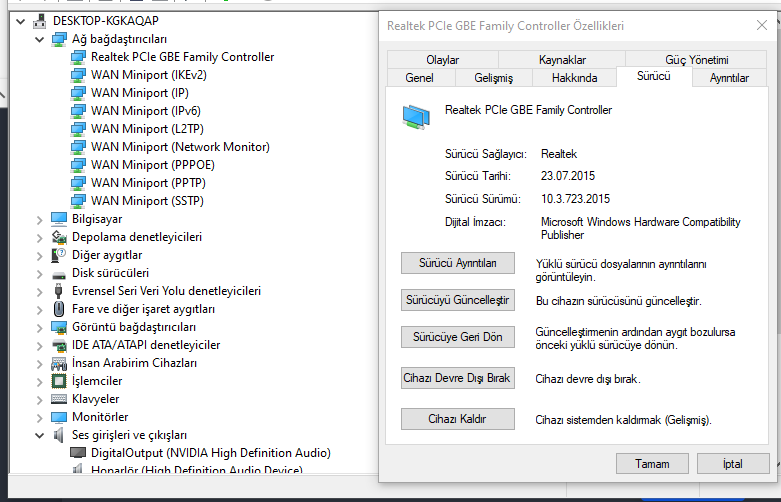
Task: Click the Cihazı Devre Dışı Bırak button
Action: tap(457, 379)
